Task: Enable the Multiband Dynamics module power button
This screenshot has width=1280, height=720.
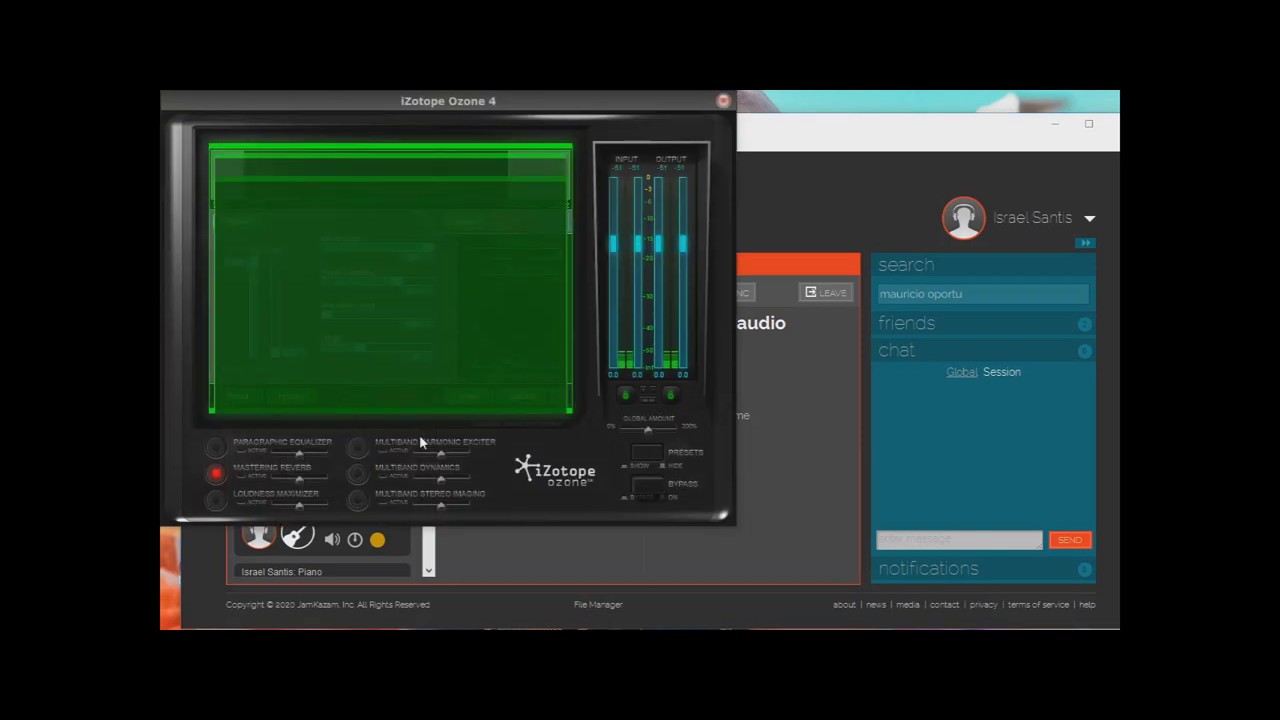Action: tap(358, 473)
